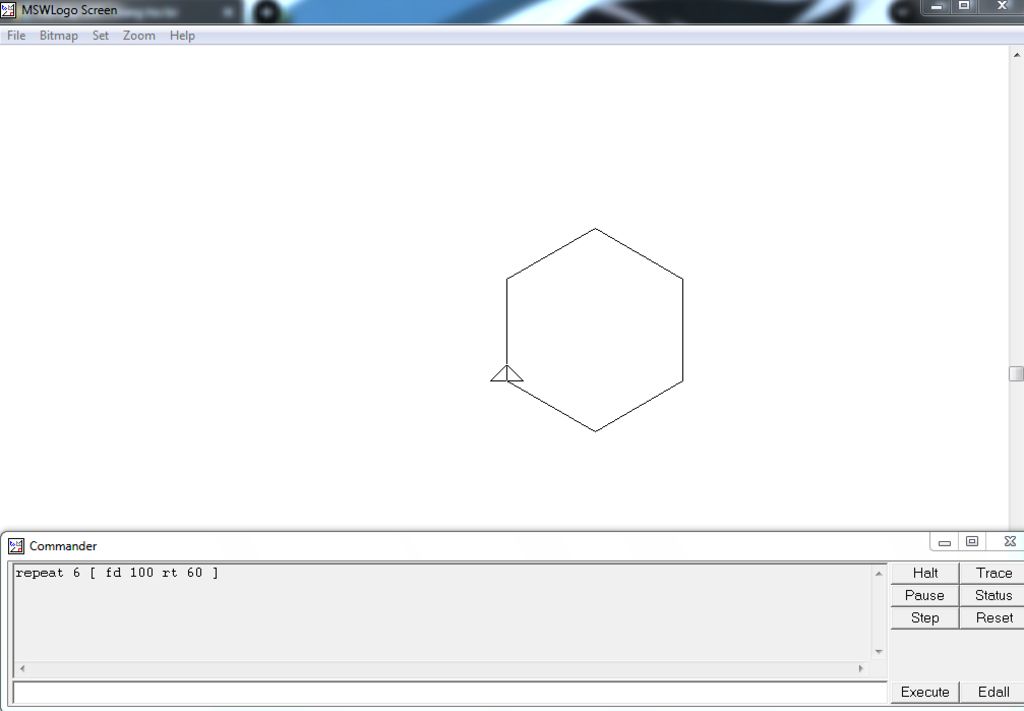
Task: Click the canvas vertical scrollbar thumb
Action: tap(1016, 373)
